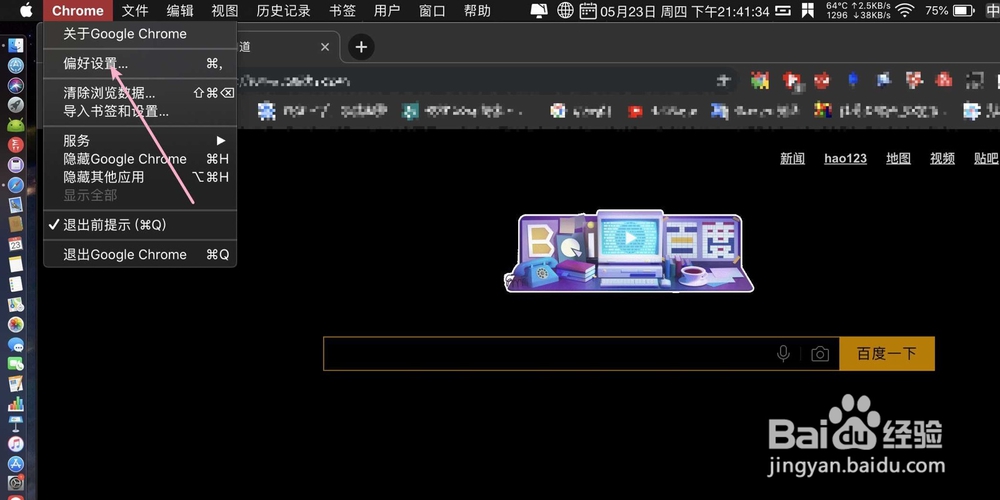The image size is (1000, 500).
Task: Switch the 中 input method indicator
Action: [992, 10]
